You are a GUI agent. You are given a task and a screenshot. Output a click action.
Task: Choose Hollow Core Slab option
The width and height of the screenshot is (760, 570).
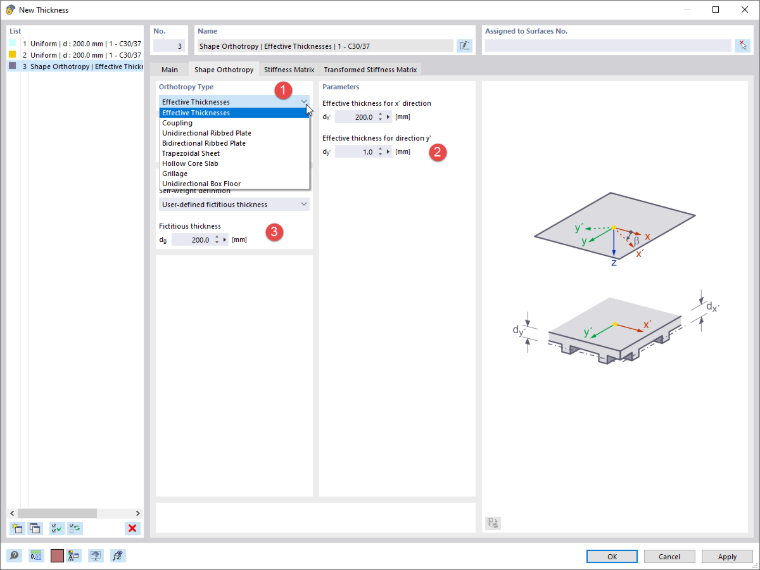click(x=234, y=163)
